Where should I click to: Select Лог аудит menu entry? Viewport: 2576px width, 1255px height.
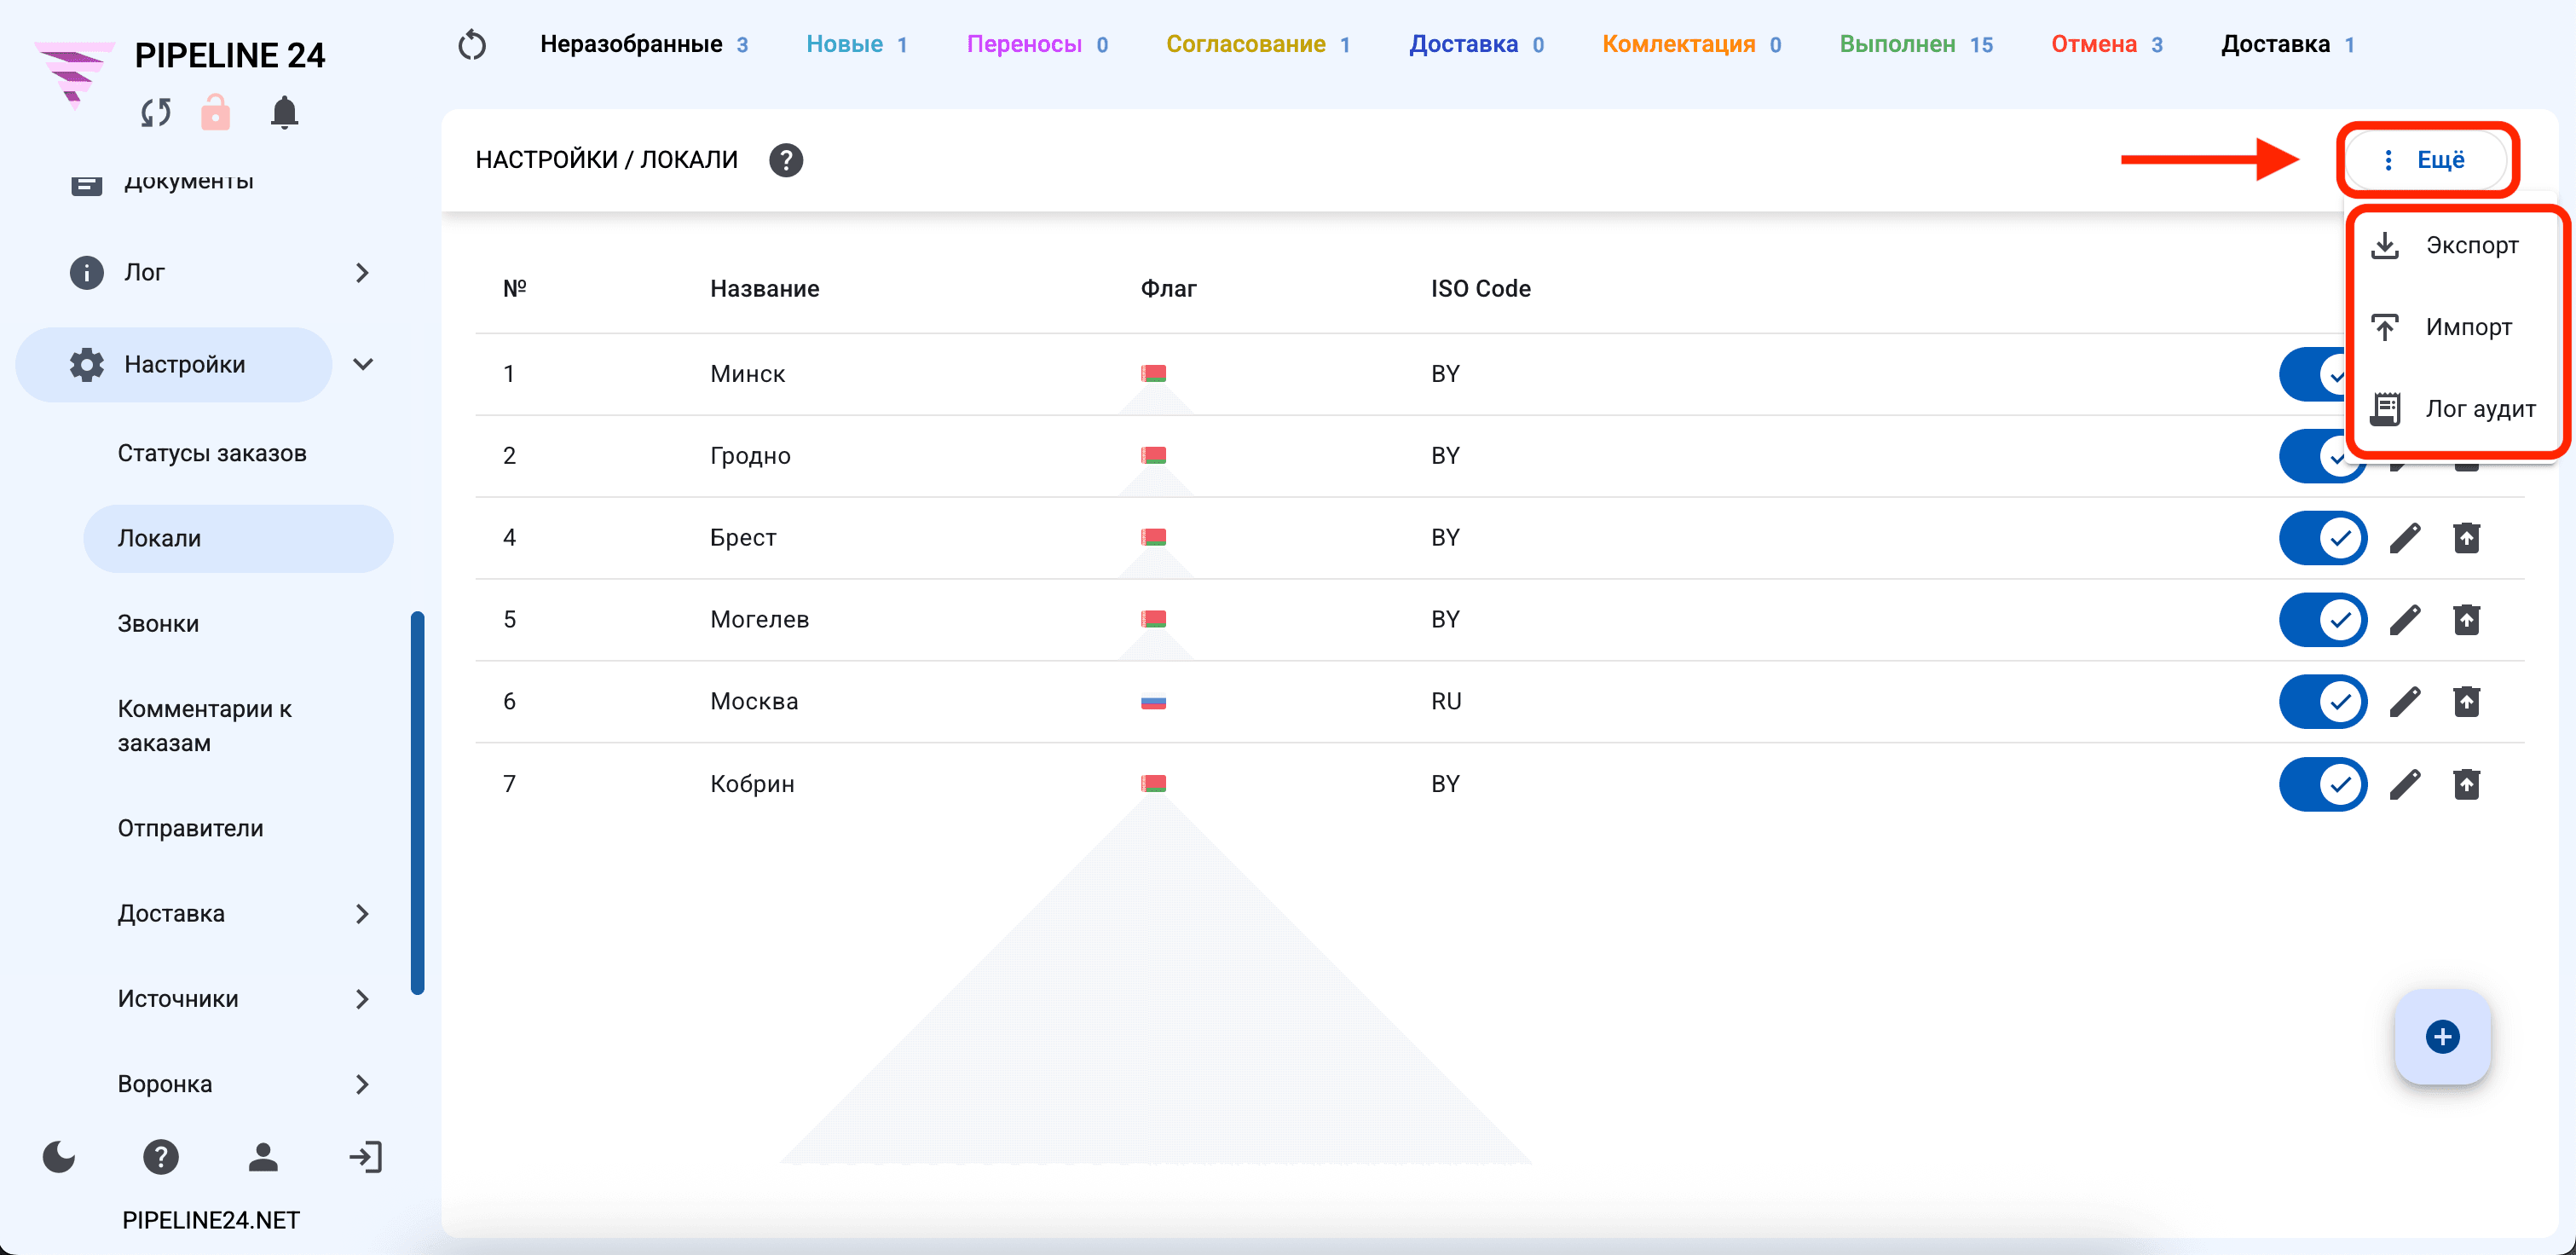point(2453,409)
